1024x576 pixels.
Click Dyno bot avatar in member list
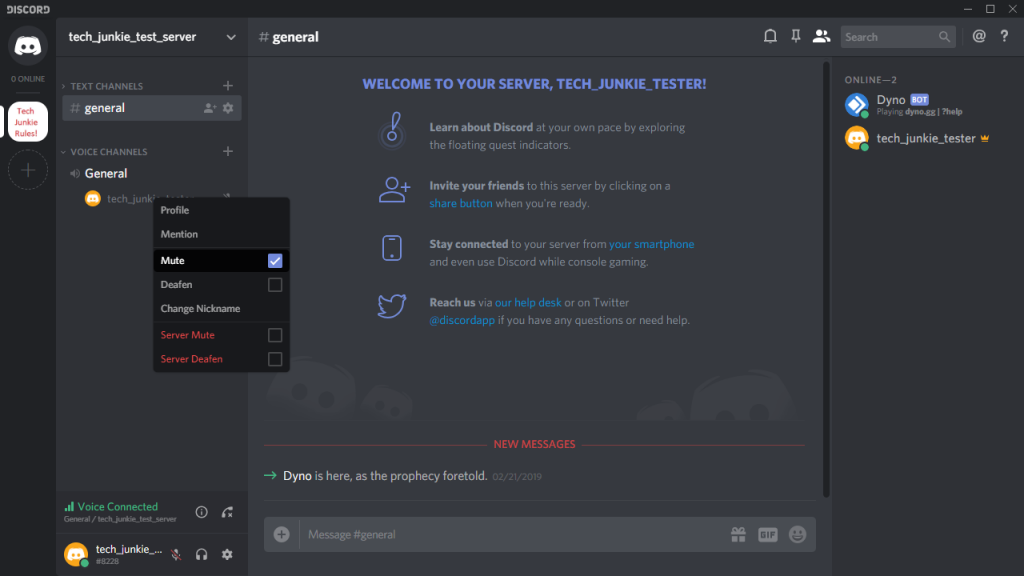(x=856, y=104)
